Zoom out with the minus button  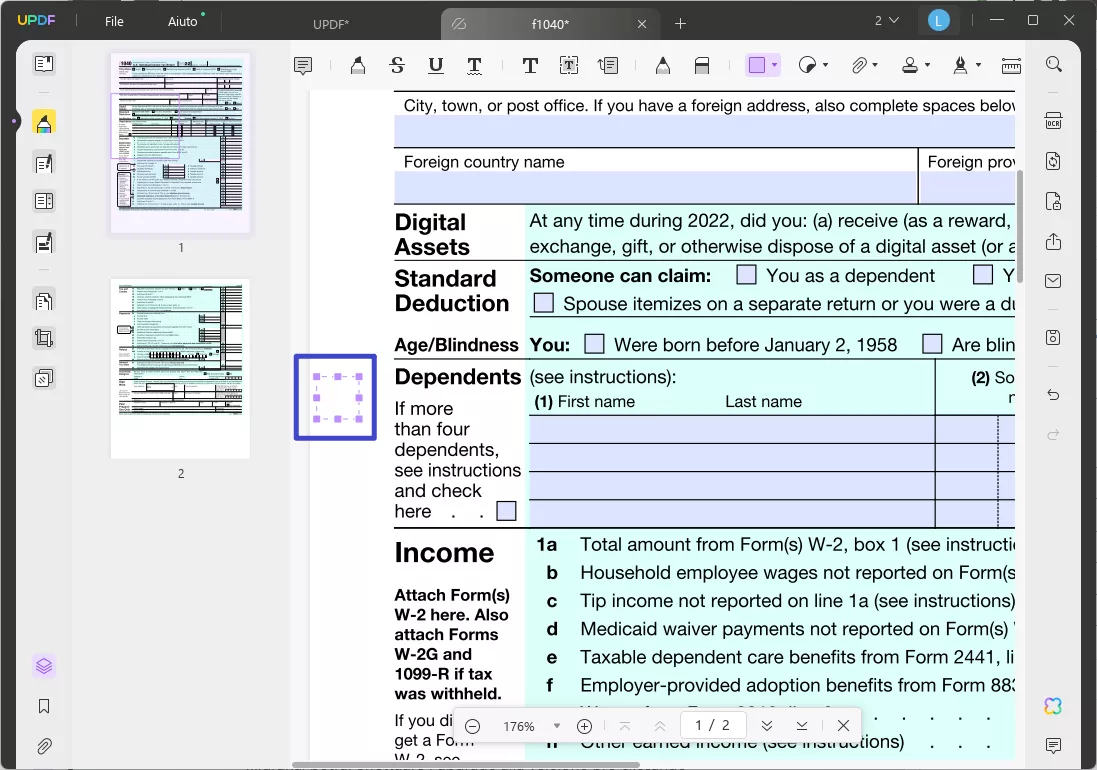pyautogui.click(x=473, y=726)
